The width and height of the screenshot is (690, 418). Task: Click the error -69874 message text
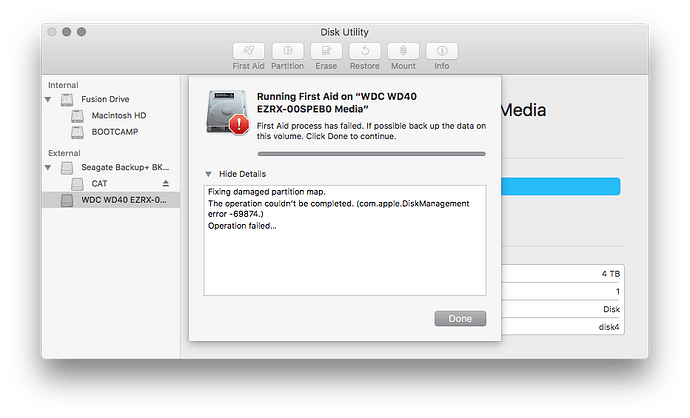pyautogui.click(x=338, y=209)
